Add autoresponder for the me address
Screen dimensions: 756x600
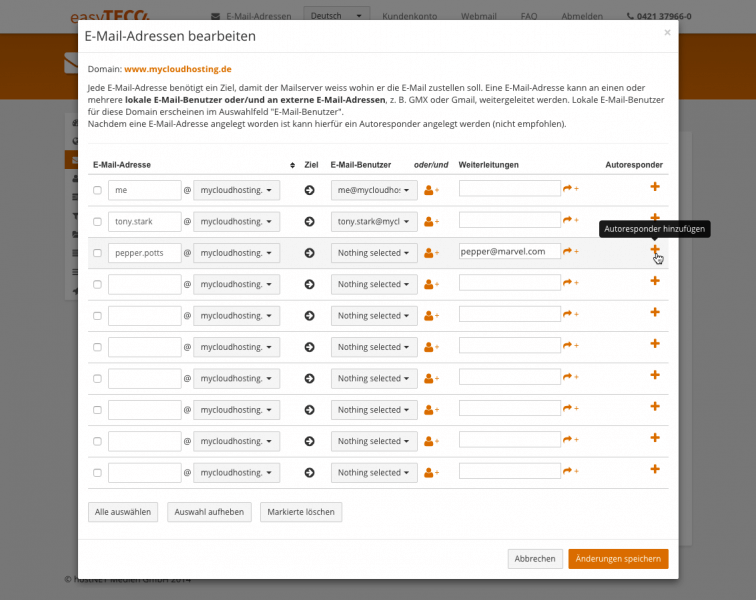pyautogui.click(x=655, y=187)
